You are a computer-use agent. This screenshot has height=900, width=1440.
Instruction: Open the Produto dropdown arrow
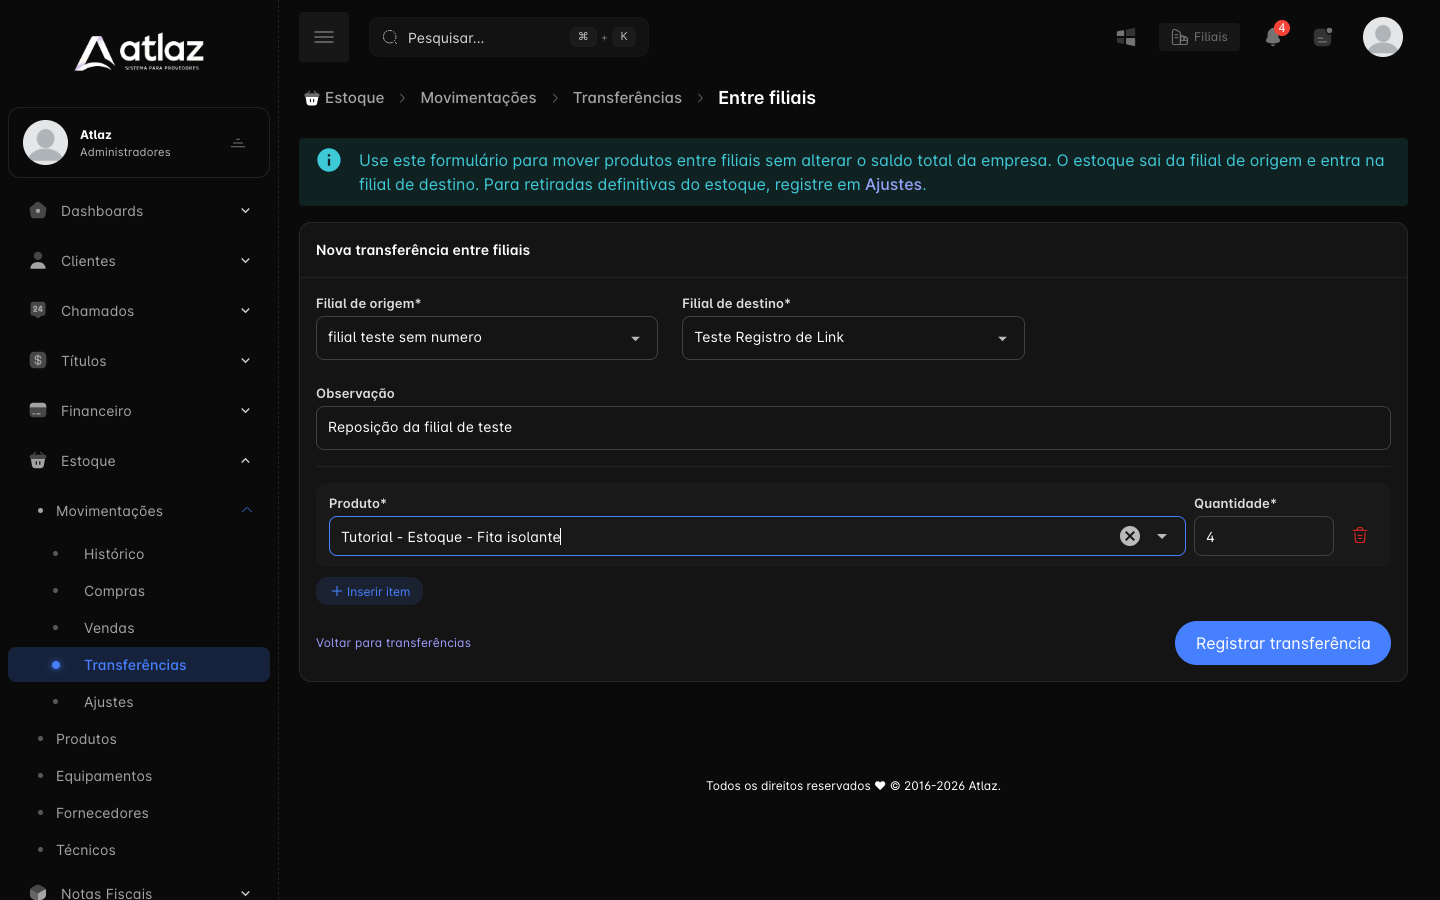[1162, 536]
